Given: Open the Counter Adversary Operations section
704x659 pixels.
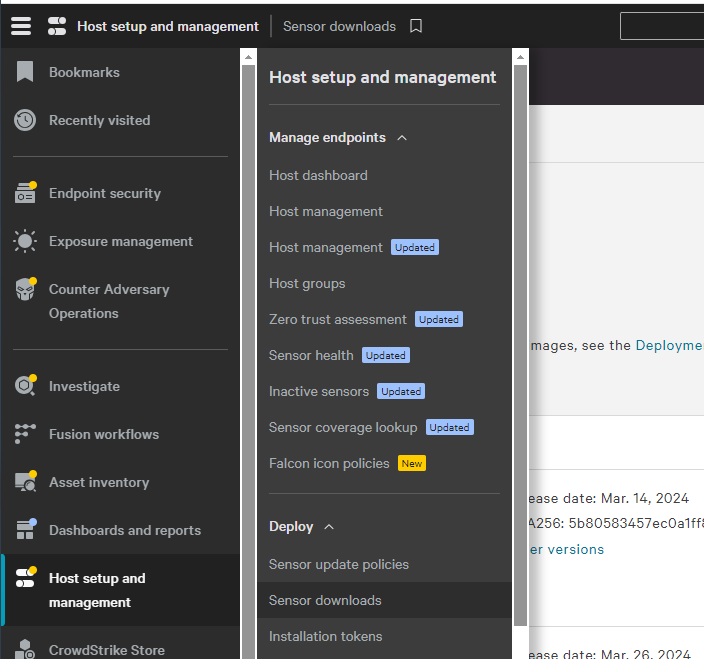Looking at the screenshot, I should click(x=109, y=301).
